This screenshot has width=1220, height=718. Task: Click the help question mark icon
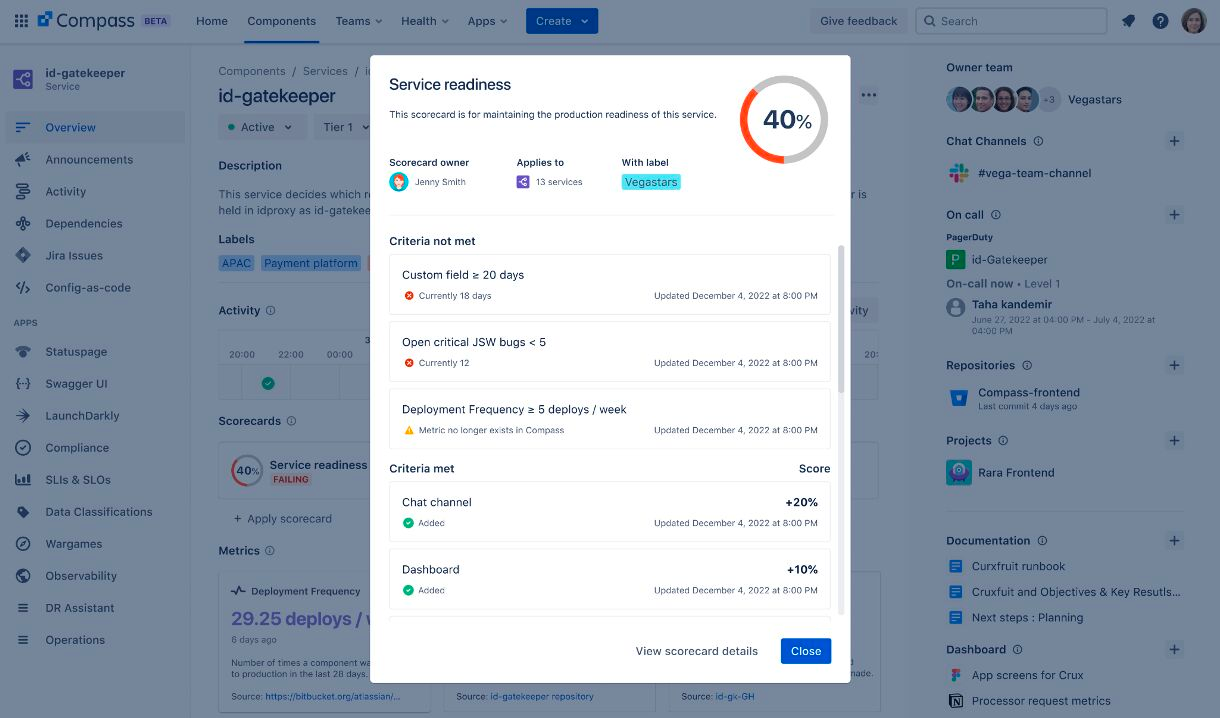pos(1160,20)
